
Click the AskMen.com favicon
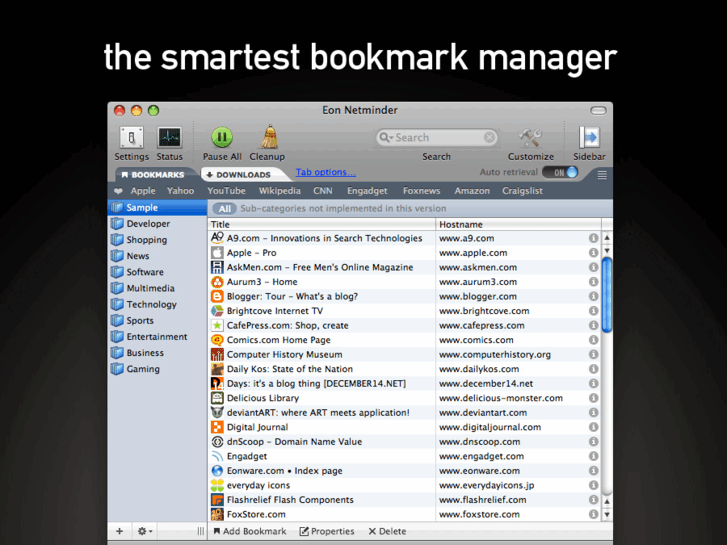pos(217,267)
